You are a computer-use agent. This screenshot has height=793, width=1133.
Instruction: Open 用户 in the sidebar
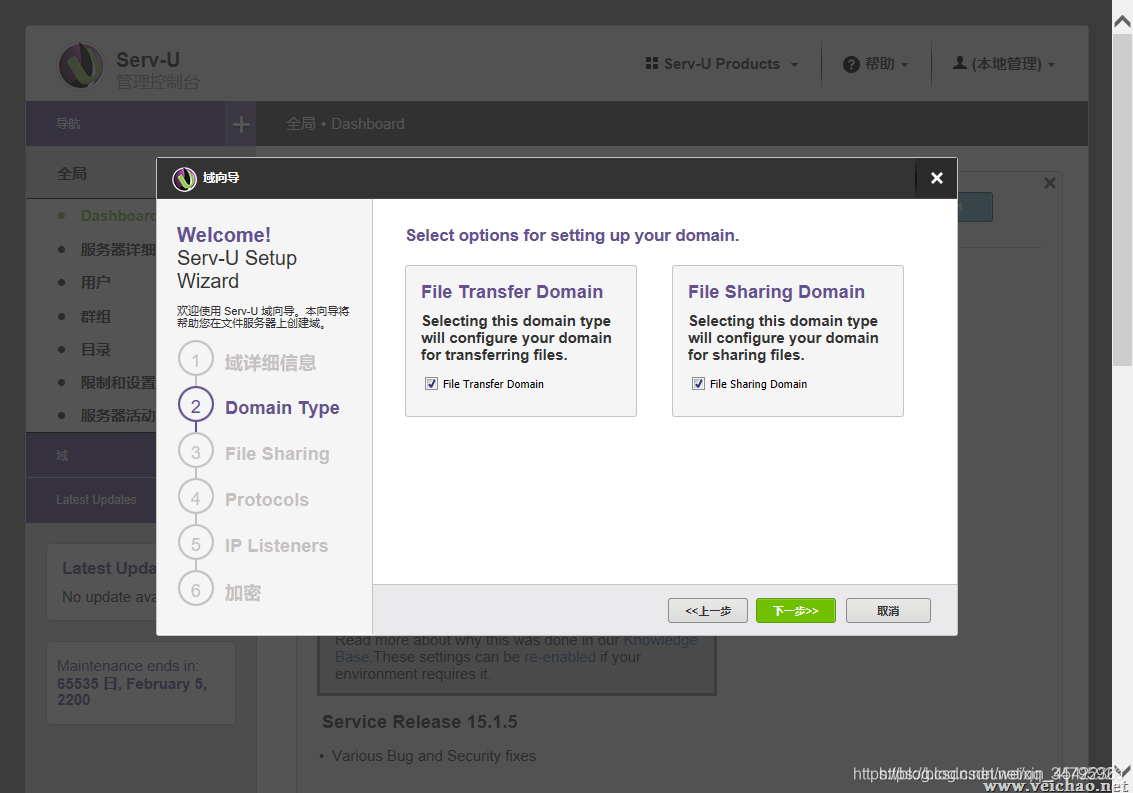[95, 283]
